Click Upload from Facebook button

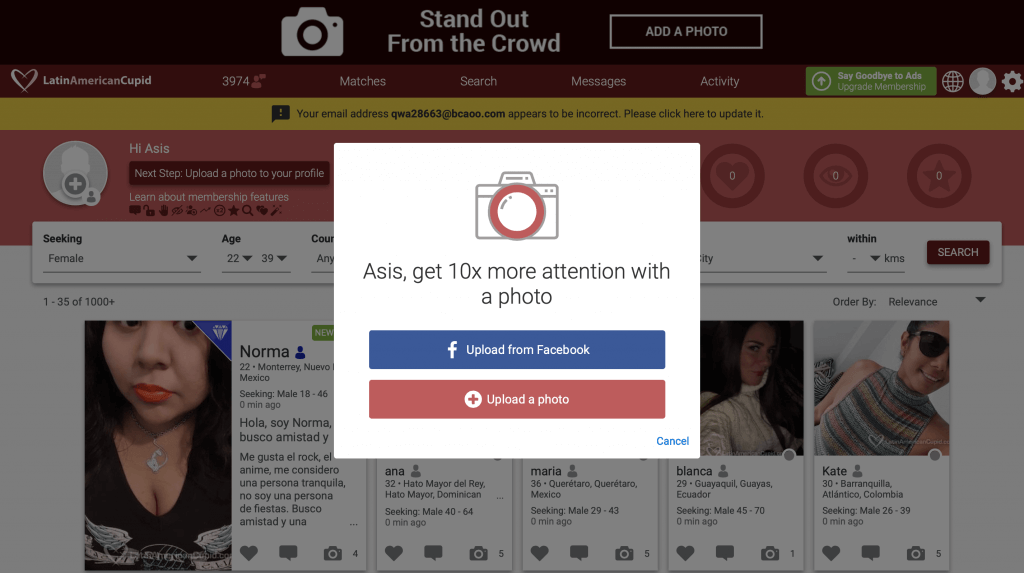pyautogui.click(x=517, y=350)
